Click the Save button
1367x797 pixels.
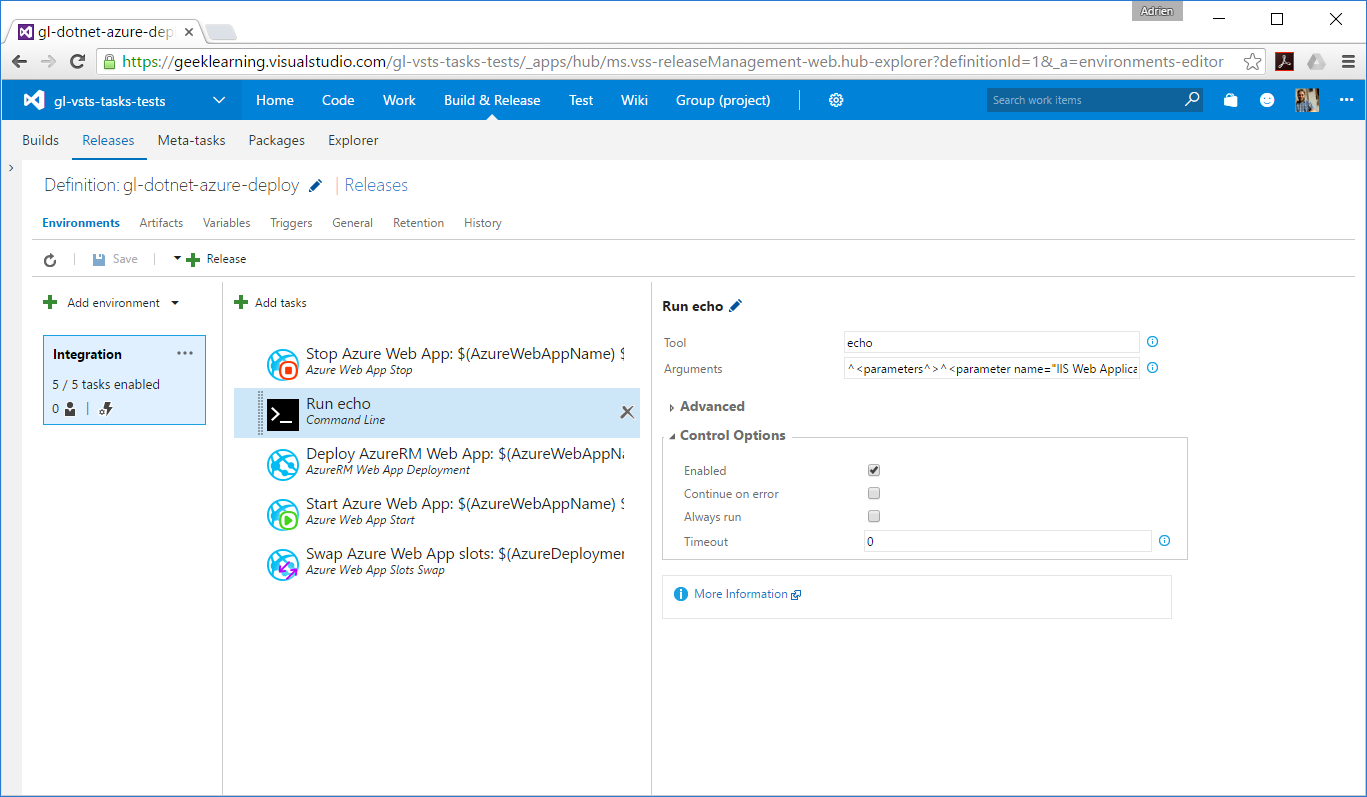pos(115,259)
